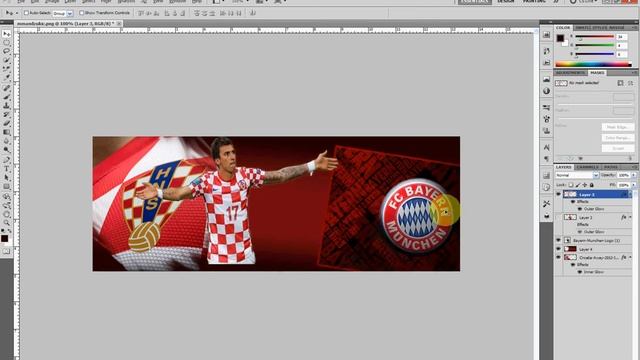The image size is (640, 360).
Task: Hide the Croatia Away layer
Action: click(558, 257)
